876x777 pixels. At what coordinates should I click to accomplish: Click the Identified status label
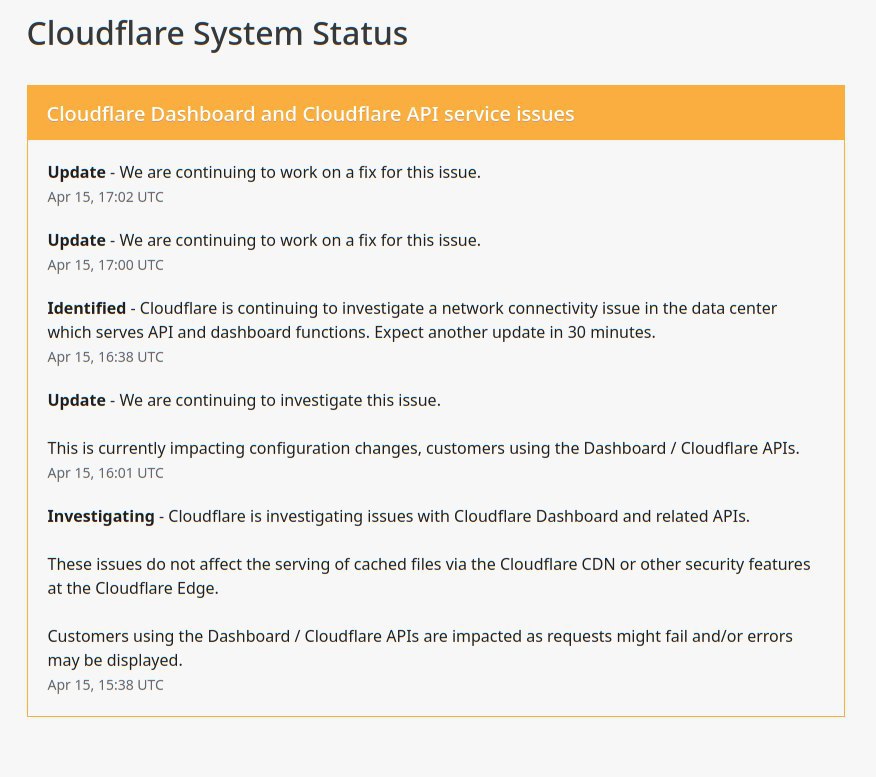[x=87, y=308]
